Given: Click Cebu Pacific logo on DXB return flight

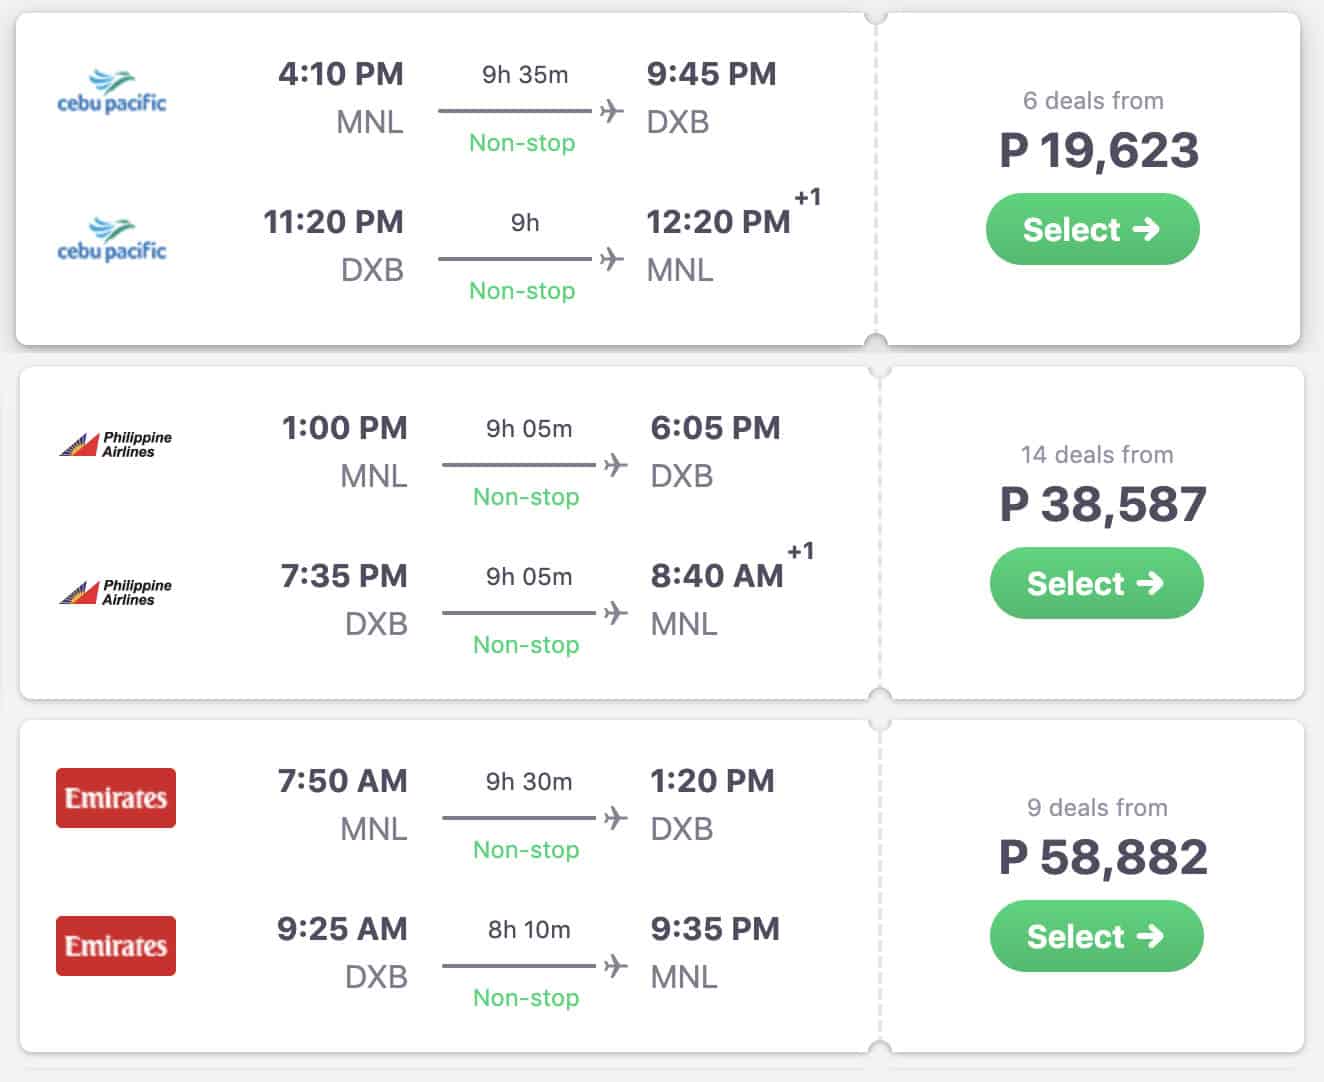Looking at the screenshot, I should coord(112,240).
